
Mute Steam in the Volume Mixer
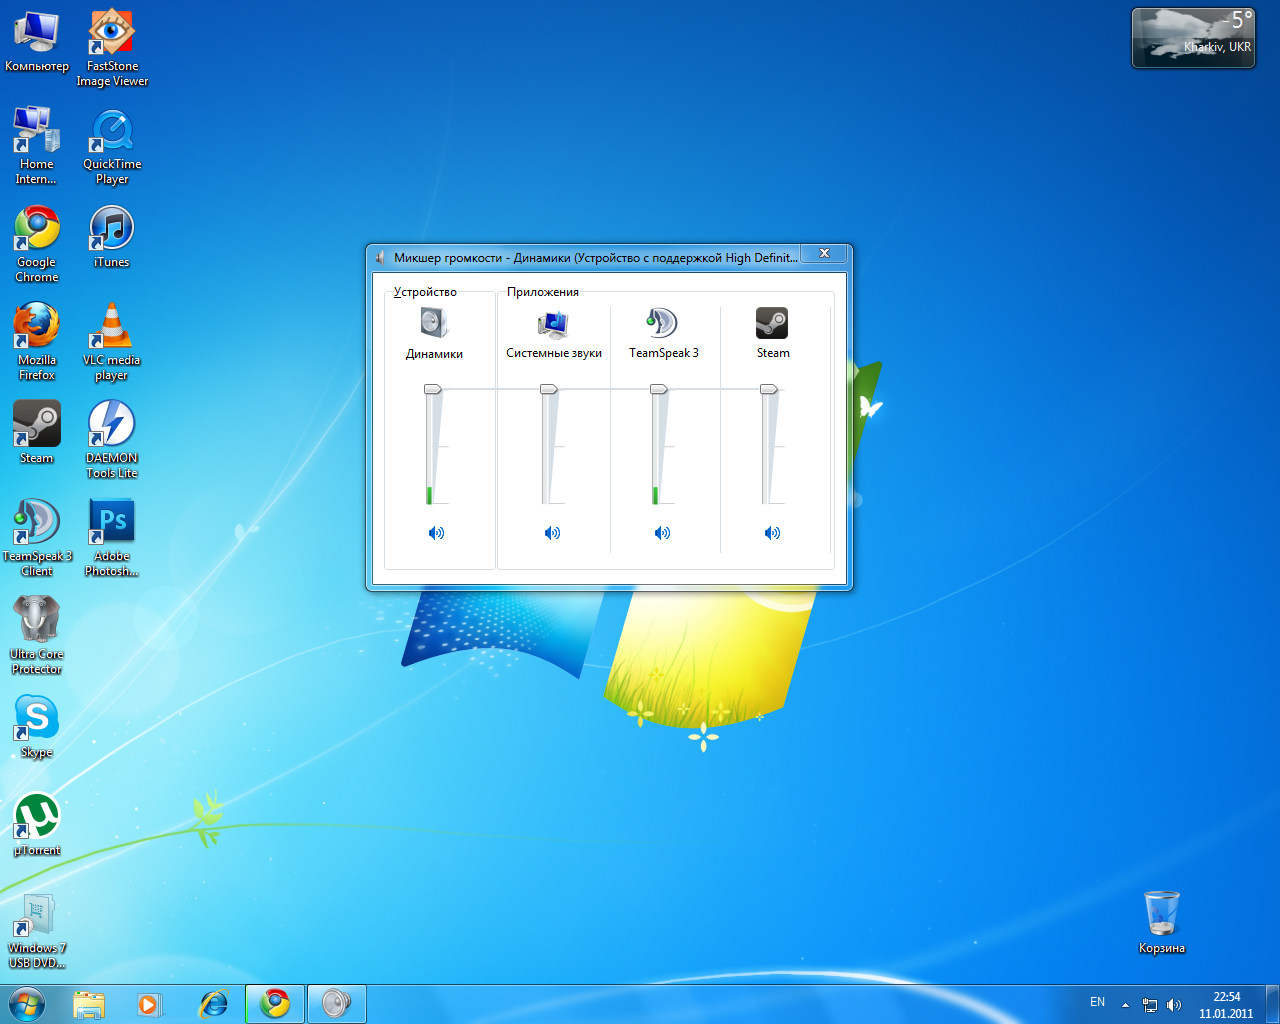[x=772, y=533]
